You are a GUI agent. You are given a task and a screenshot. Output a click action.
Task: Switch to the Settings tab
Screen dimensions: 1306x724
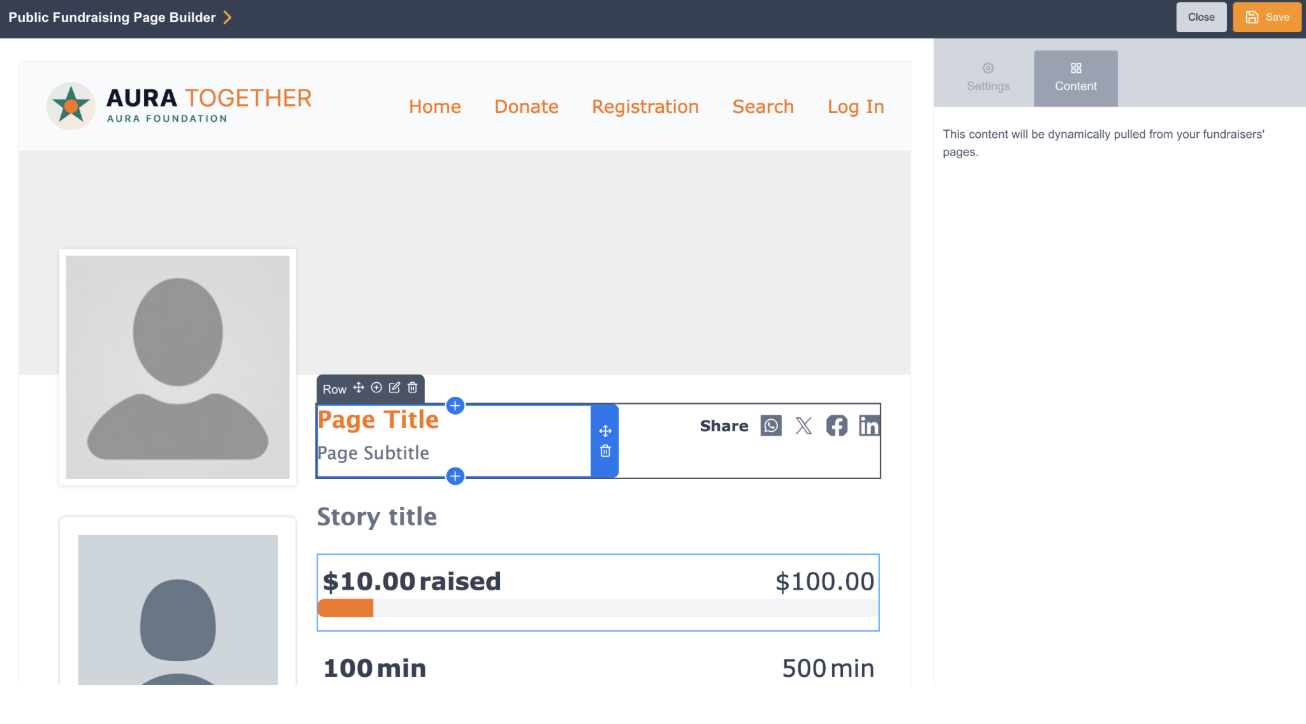tap(988, 78)
